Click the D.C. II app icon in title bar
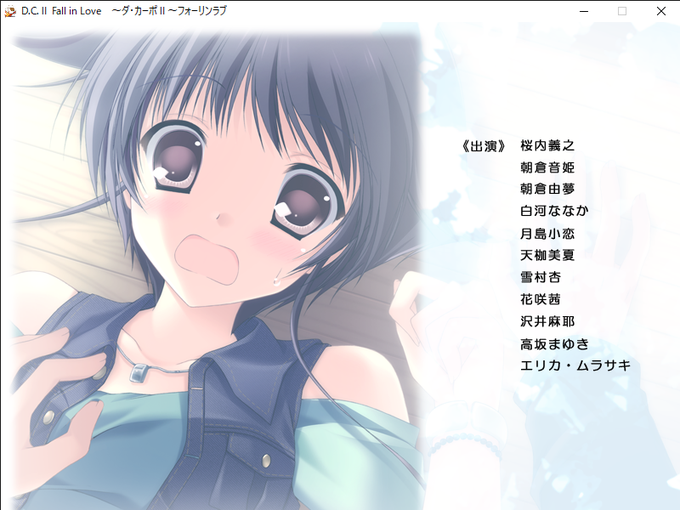This screenshot has width=680, height=510. (10, 11)
